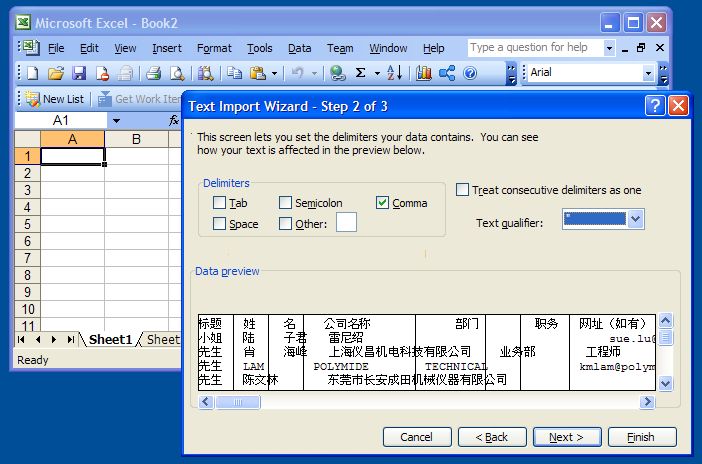
Task: Uncheck the Comma delimiter checkbox
Action: pos(383,203)
